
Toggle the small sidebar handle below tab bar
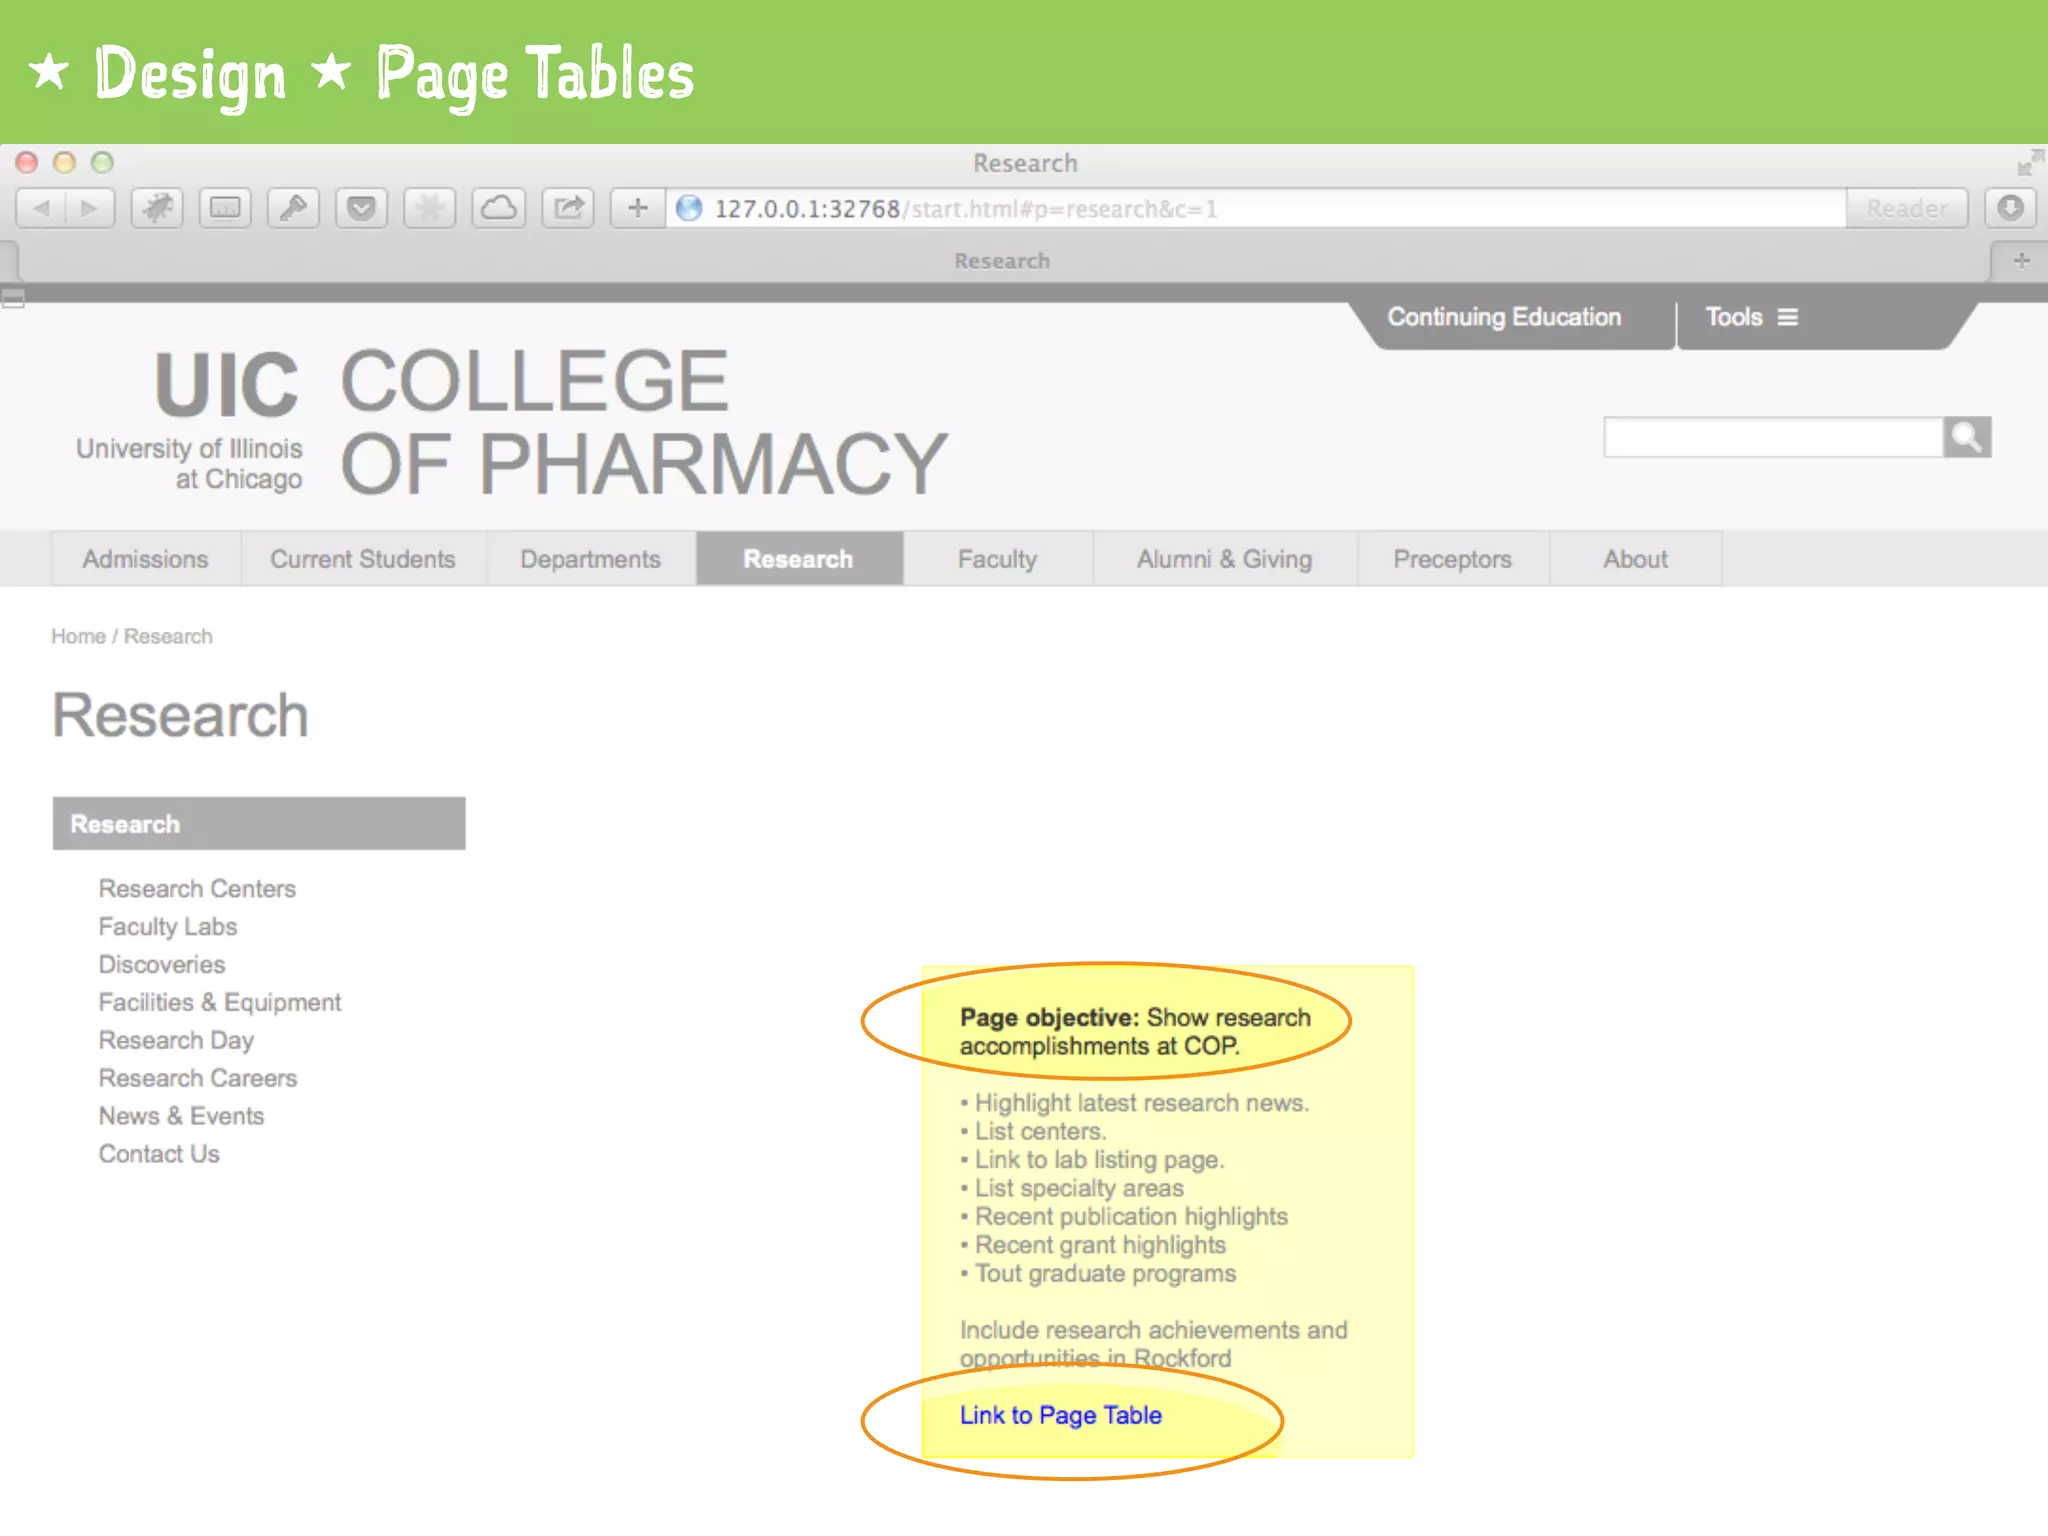tap(13, 298)
